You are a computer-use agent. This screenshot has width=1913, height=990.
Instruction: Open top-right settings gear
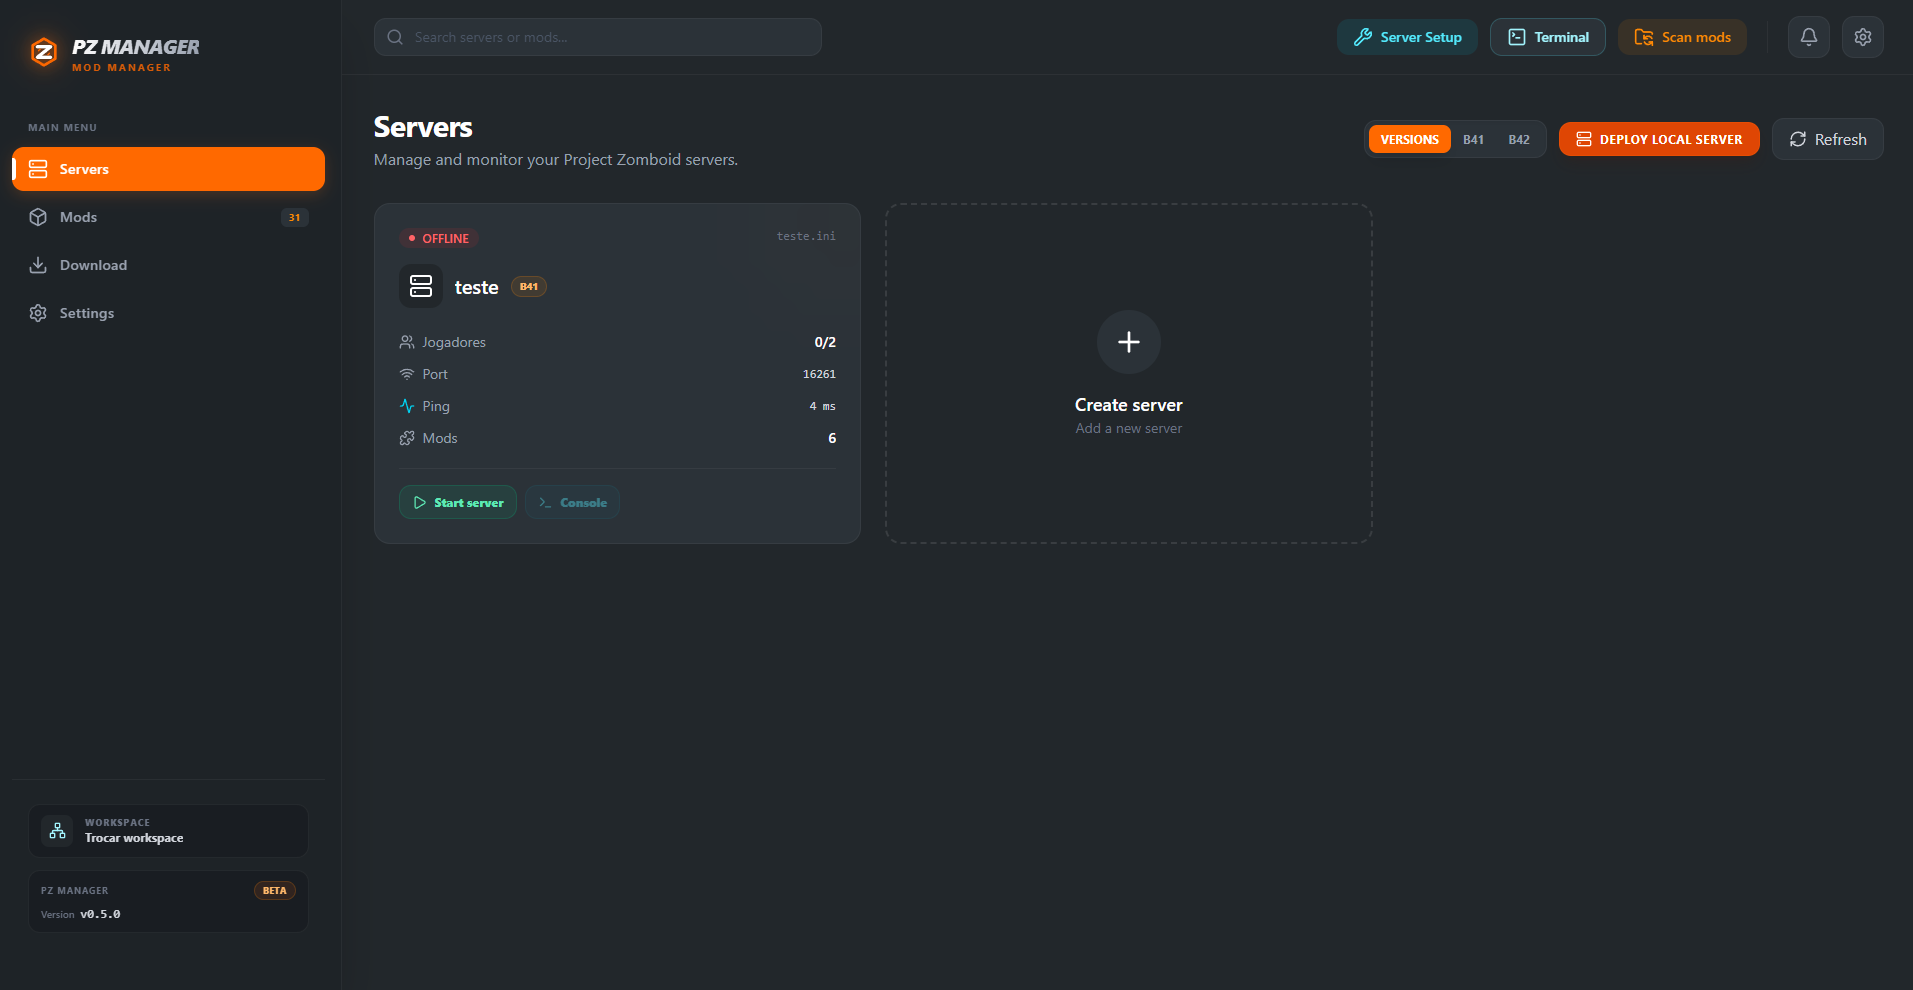coord(1863,37)
